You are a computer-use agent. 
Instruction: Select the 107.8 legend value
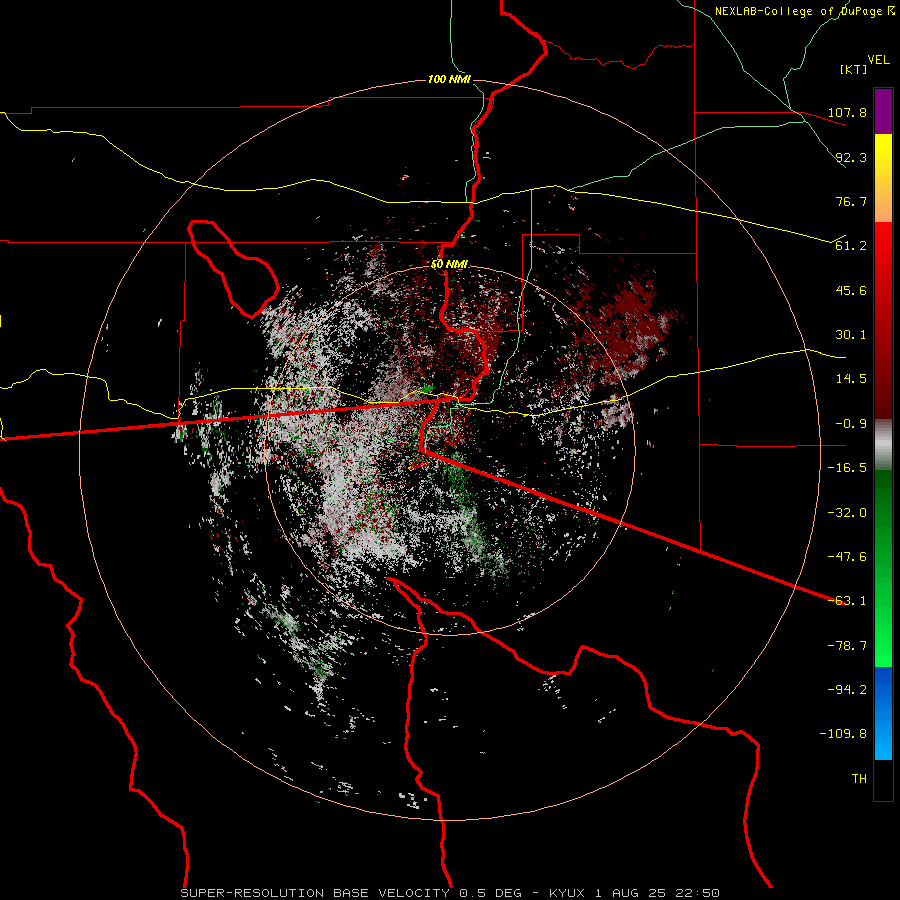click(x=847, y=112)
